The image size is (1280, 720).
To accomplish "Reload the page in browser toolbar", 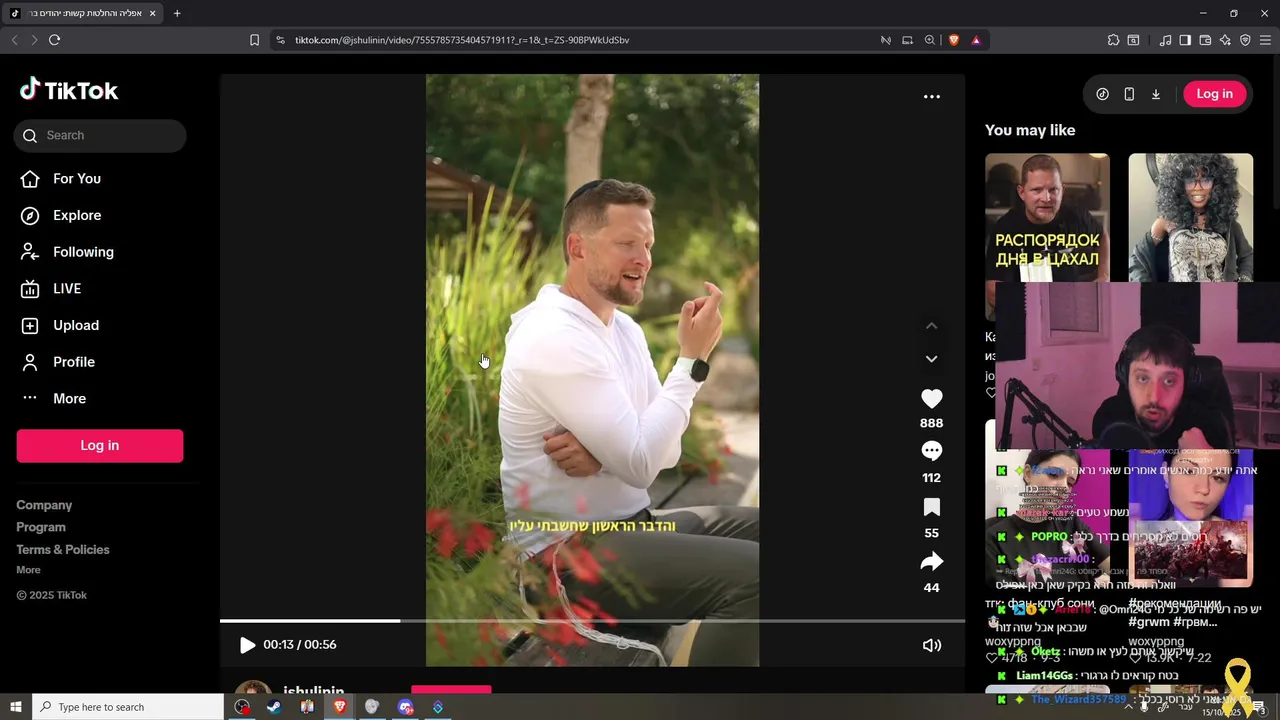I will tap(54, 40).
